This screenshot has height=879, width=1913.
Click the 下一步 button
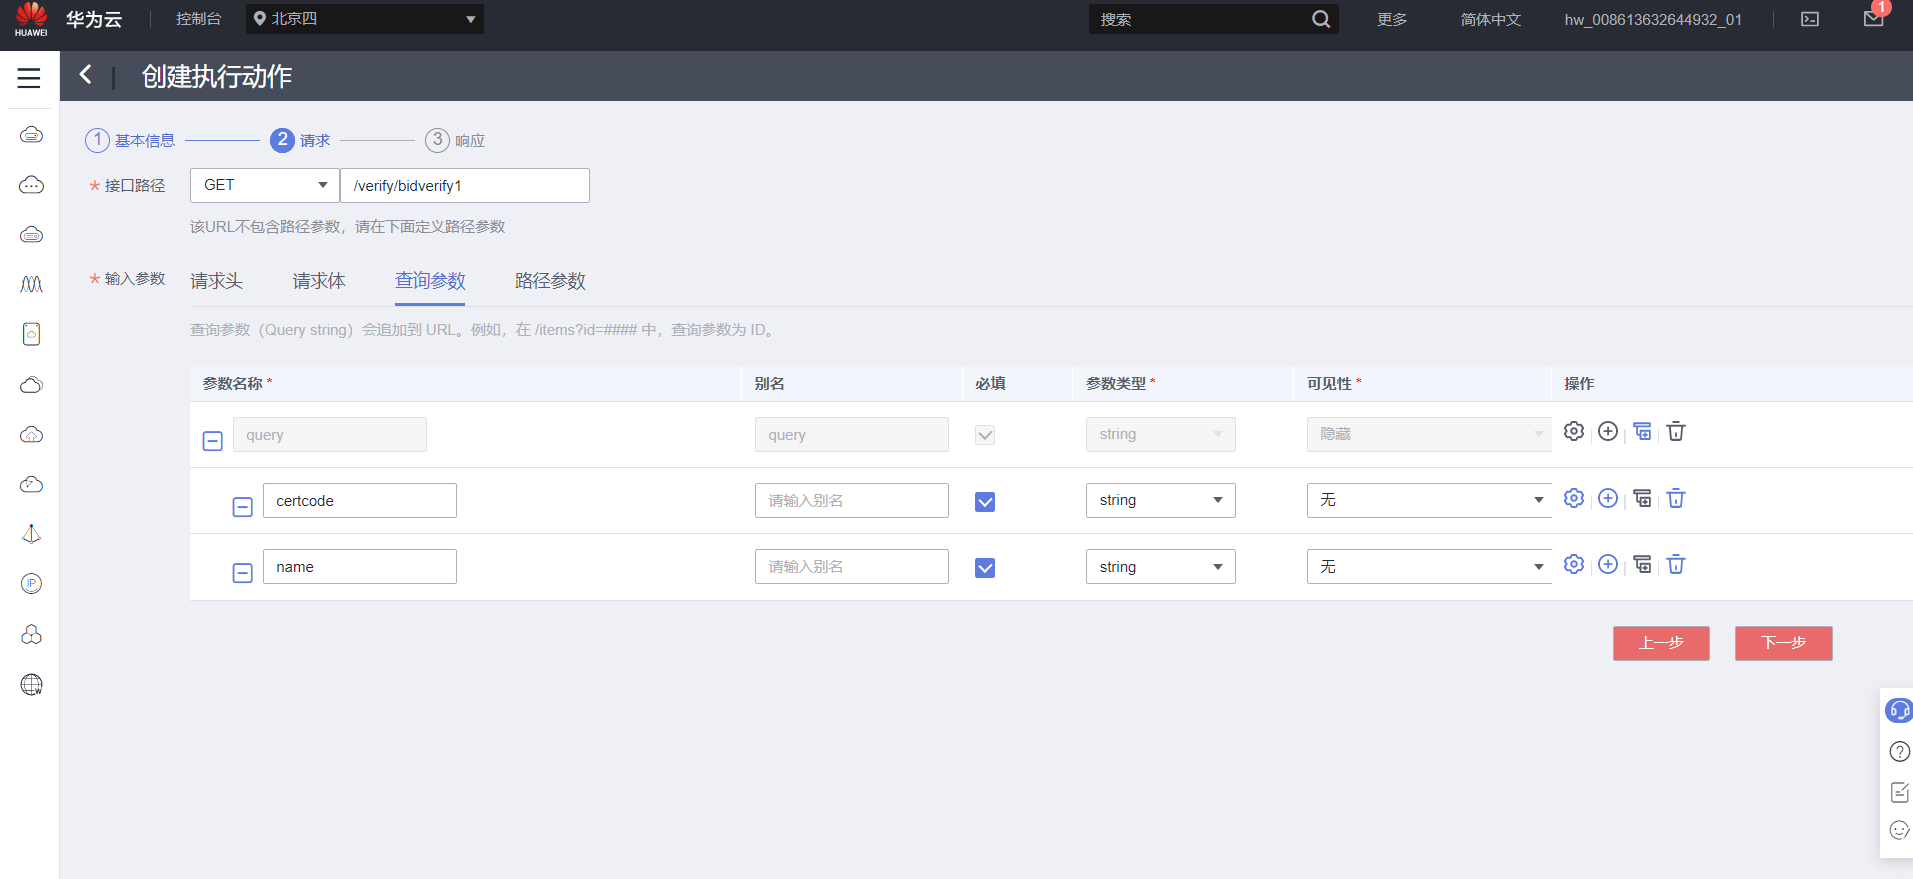(x=1784, y=643)
